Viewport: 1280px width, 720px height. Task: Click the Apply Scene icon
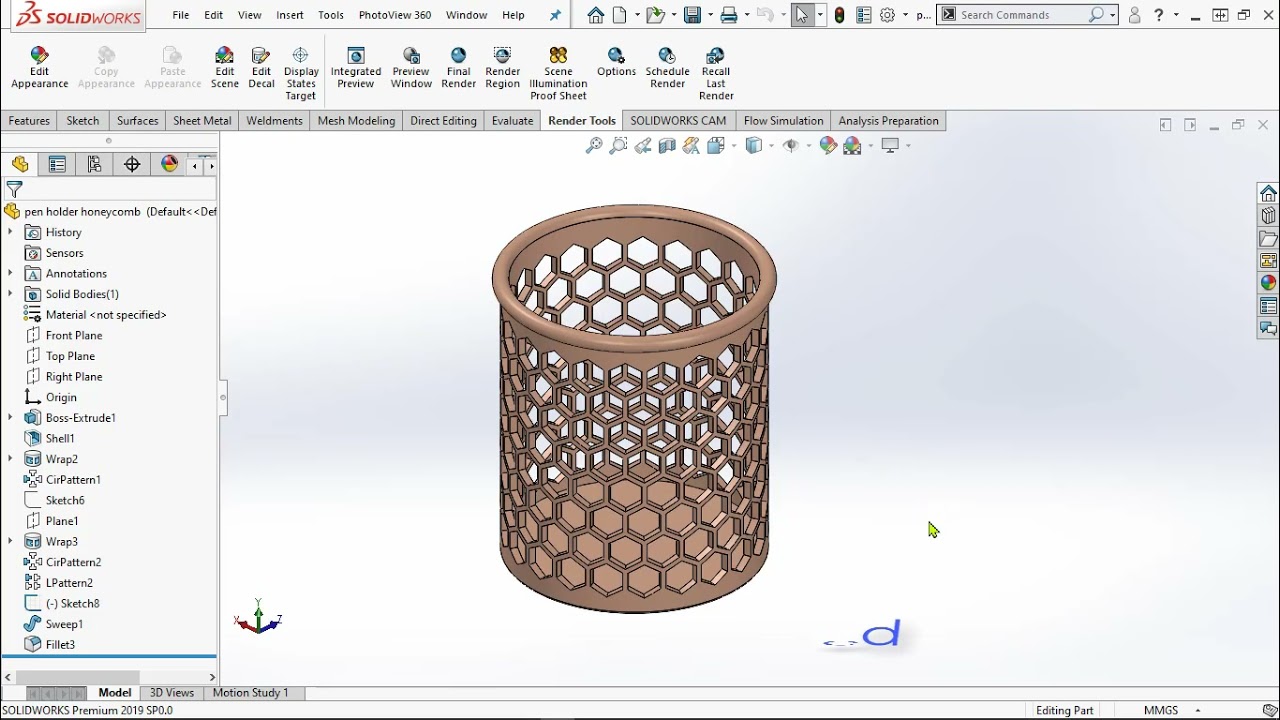click(853, 146)
